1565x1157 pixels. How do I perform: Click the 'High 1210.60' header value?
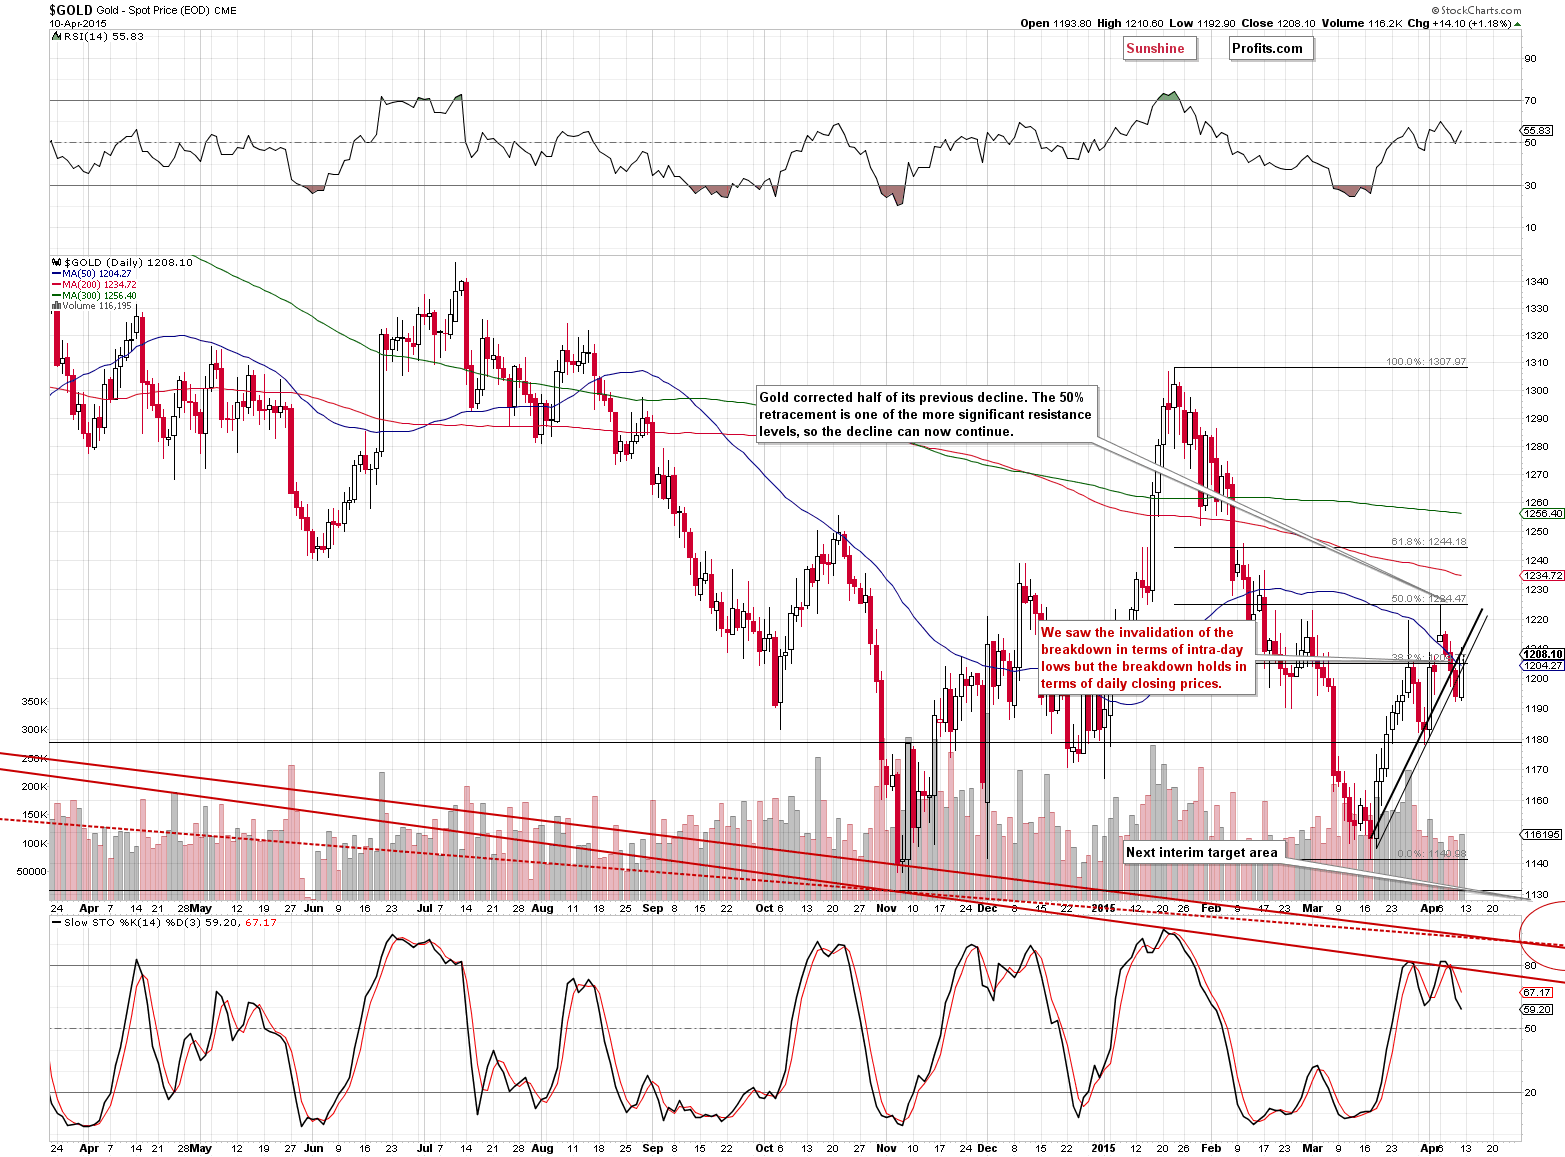pyautogui.click(x=1130, y=23)
